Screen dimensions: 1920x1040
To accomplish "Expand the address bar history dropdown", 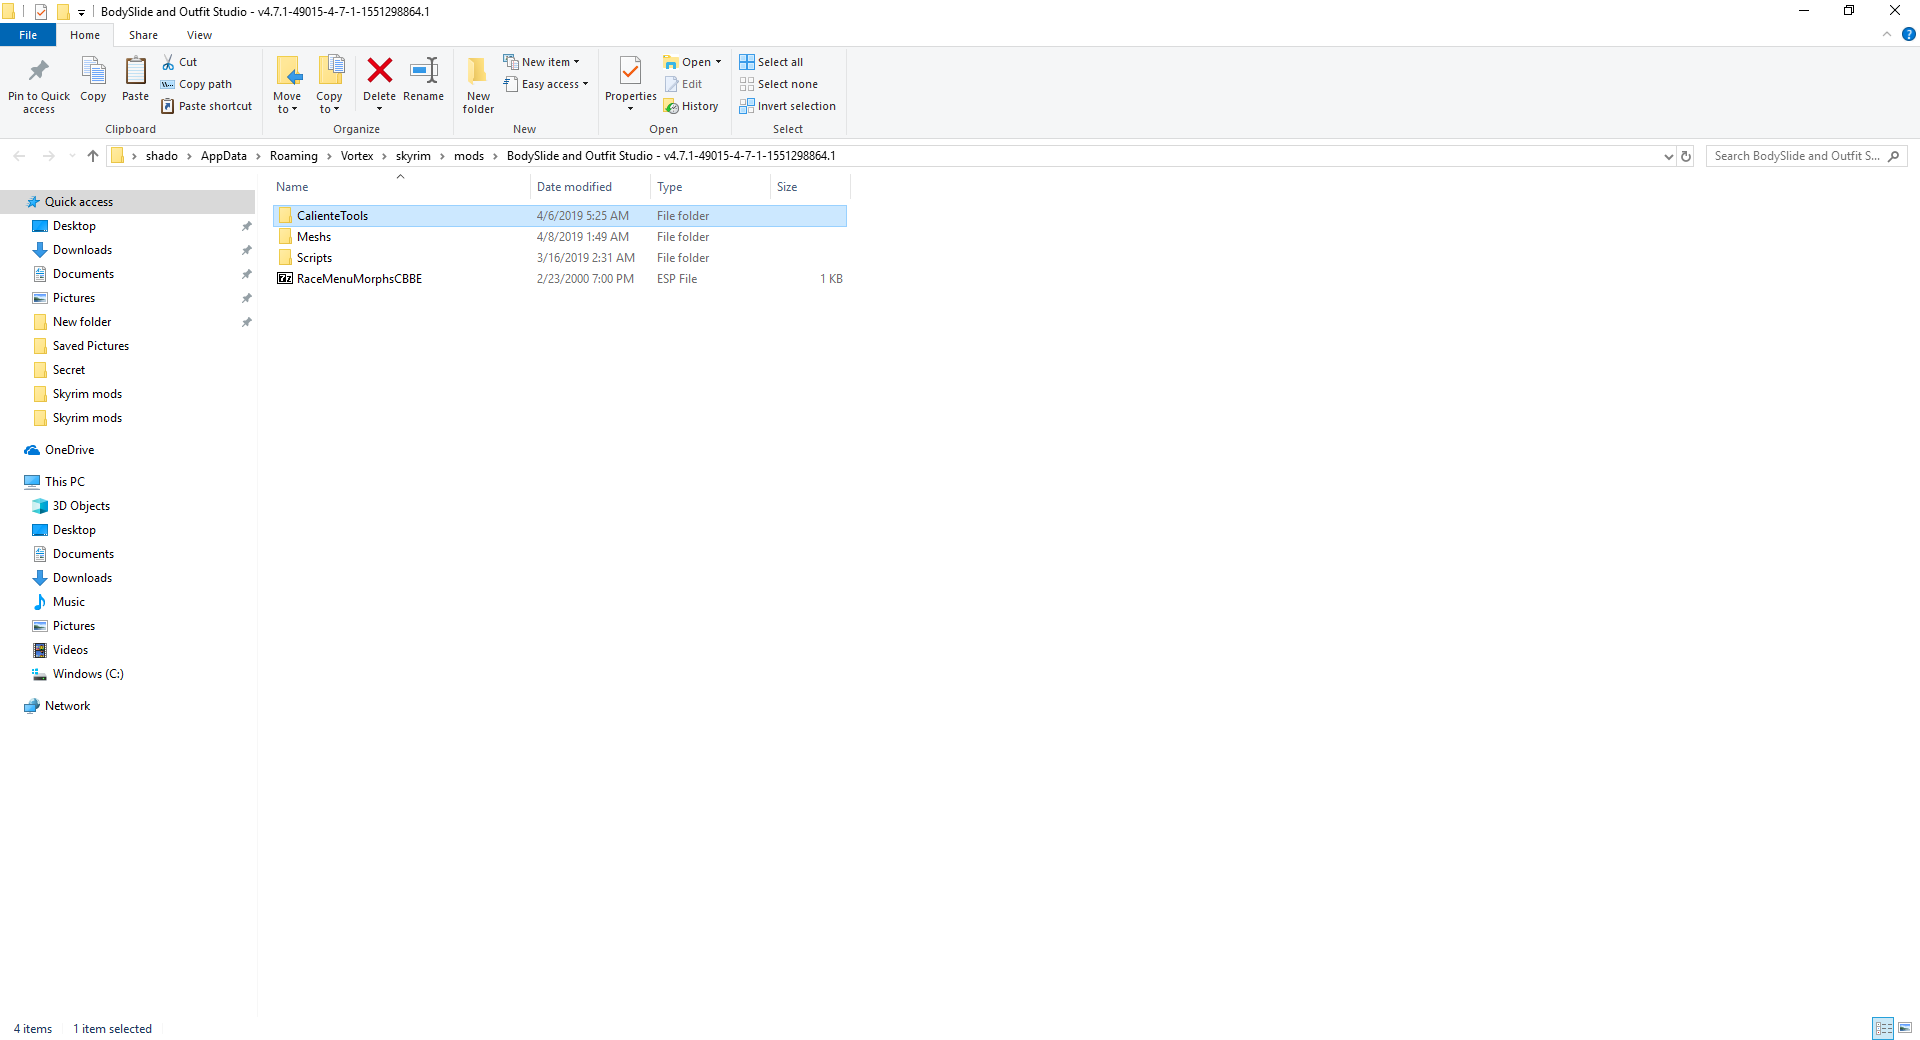I will click(x=1668, y=156).
